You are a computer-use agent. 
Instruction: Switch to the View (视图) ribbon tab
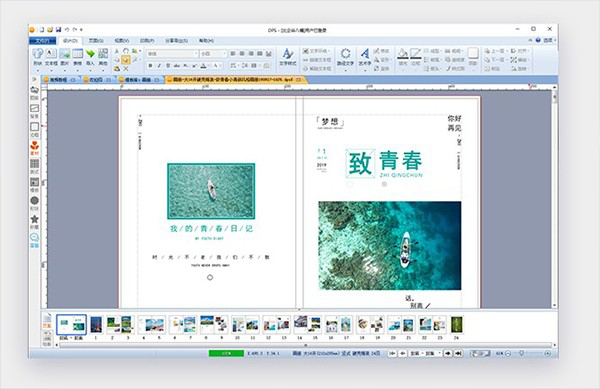pos(122,40)
